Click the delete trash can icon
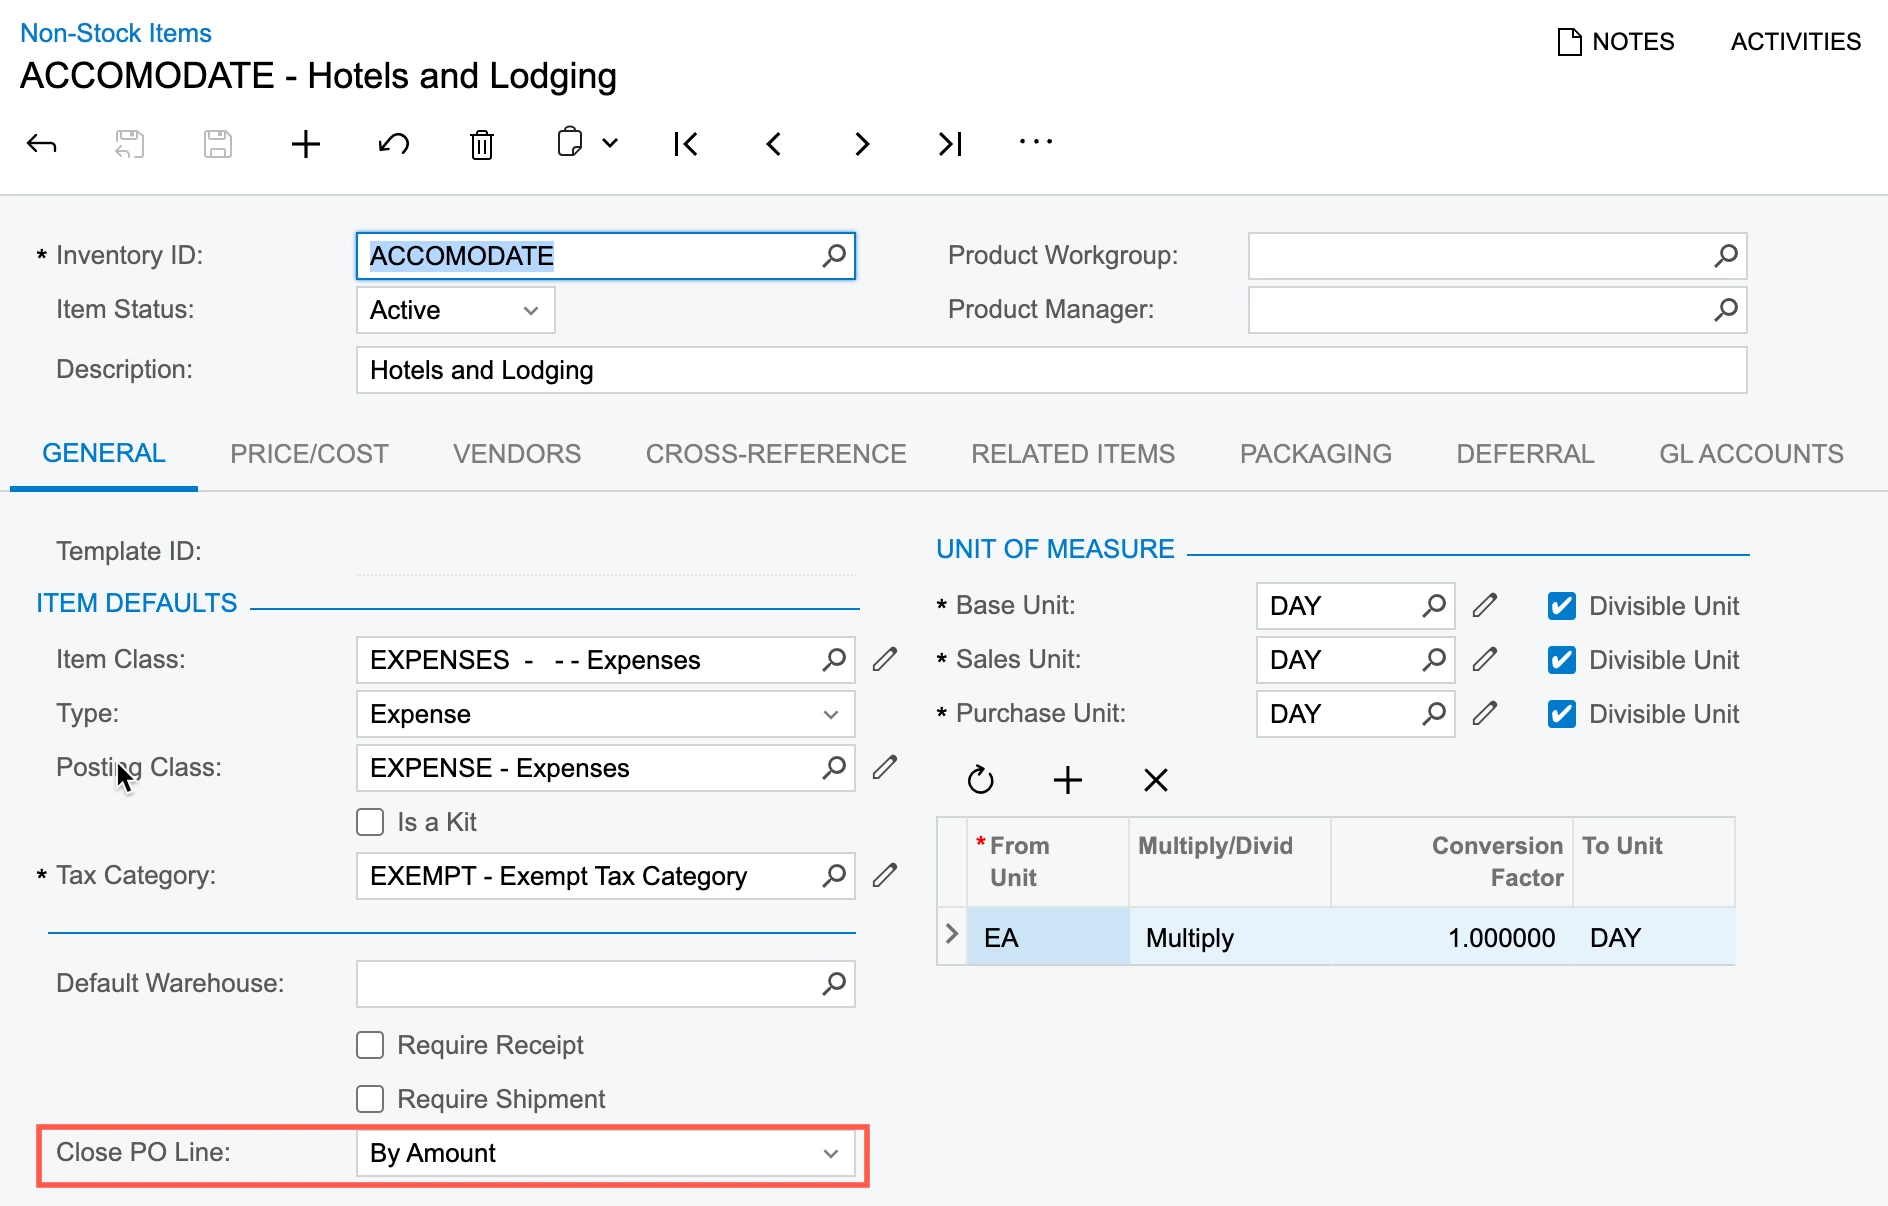The width and height of the screenshot is (1888, 1206). pos(482,145)
